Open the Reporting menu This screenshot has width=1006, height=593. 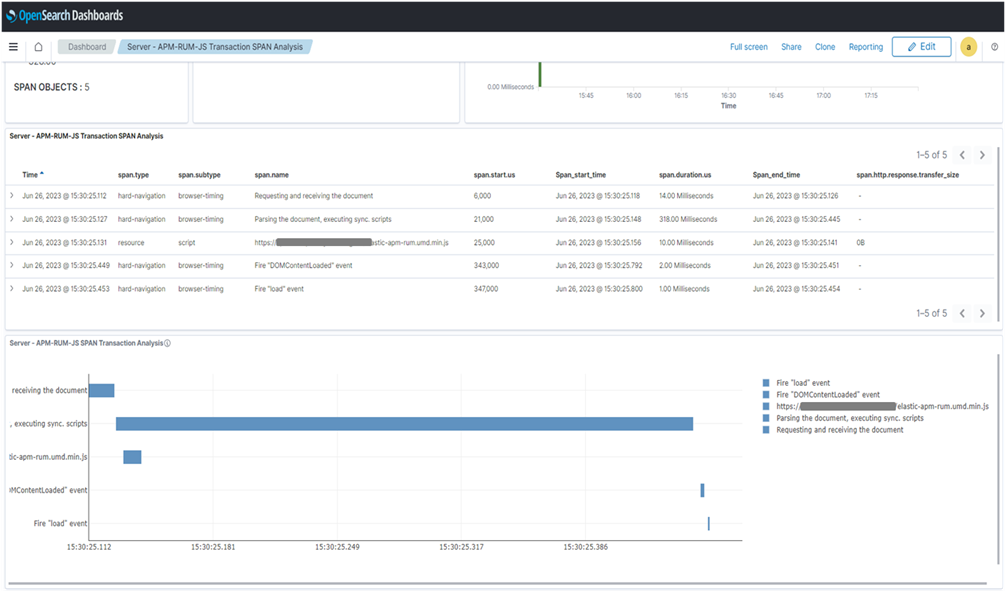(x=865, y=47)
